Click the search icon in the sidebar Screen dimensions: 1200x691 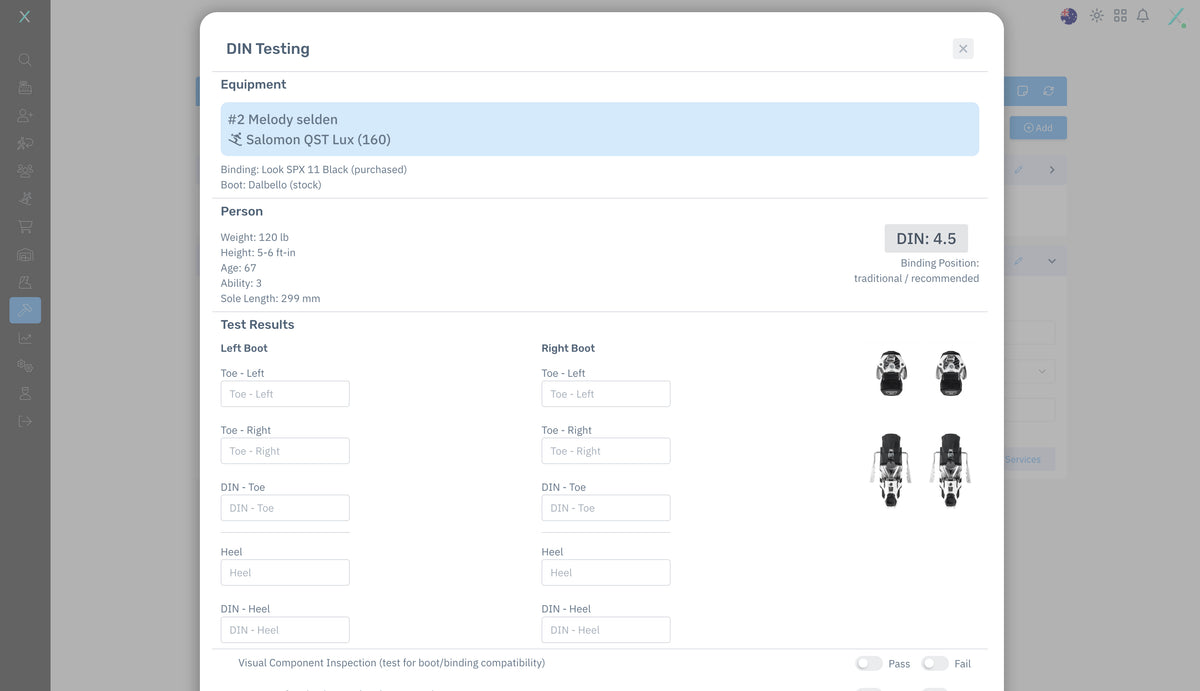25,60
